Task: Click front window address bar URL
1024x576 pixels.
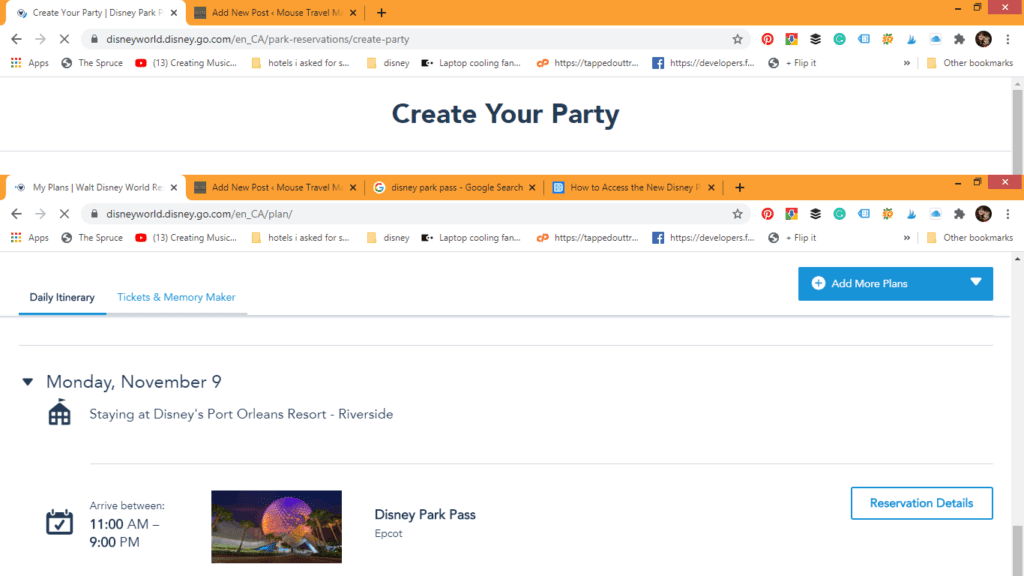Action: coord(199,214)
